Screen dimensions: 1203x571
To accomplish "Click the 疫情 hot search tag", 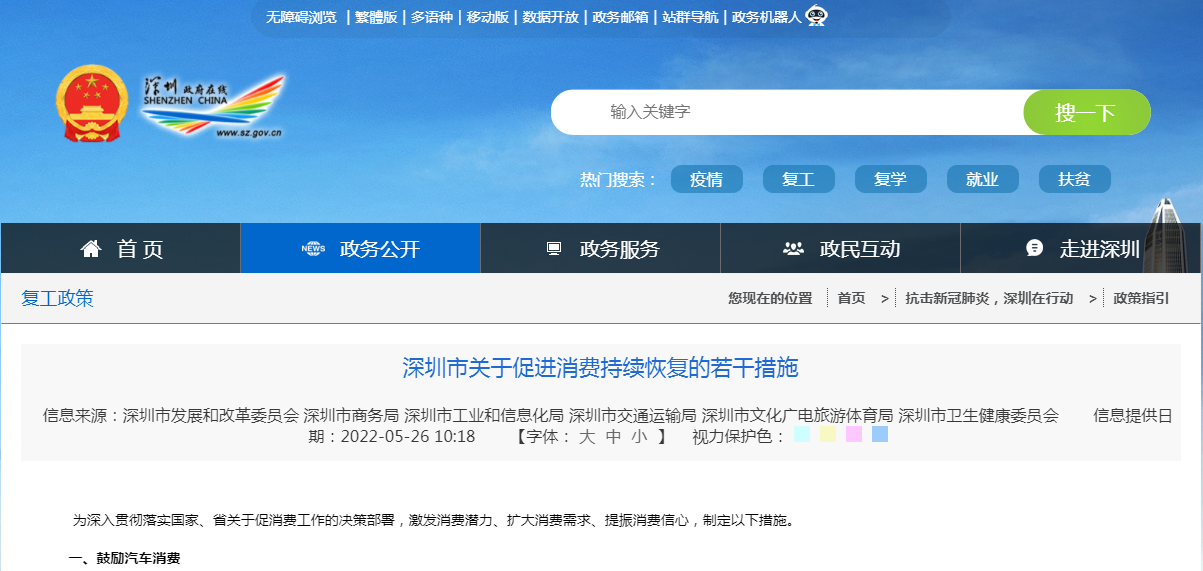I will click(x=706, y=179).
